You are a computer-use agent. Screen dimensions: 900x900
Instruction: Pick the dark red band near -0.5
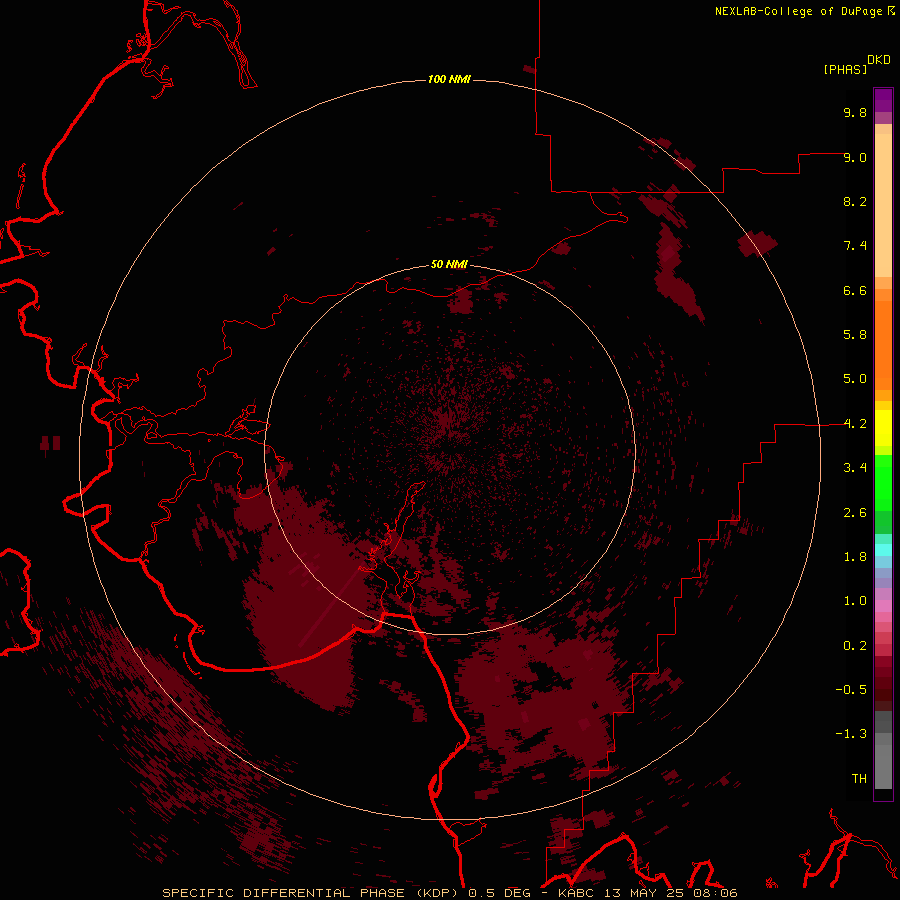pyautogui.click(x=883, y=689)
